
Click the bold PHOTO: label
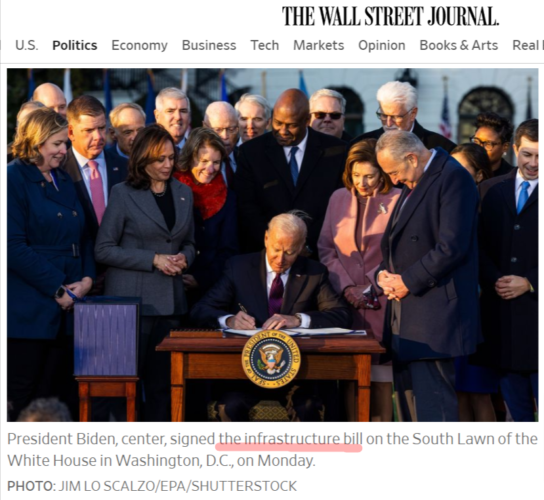[x=32, y=486]
